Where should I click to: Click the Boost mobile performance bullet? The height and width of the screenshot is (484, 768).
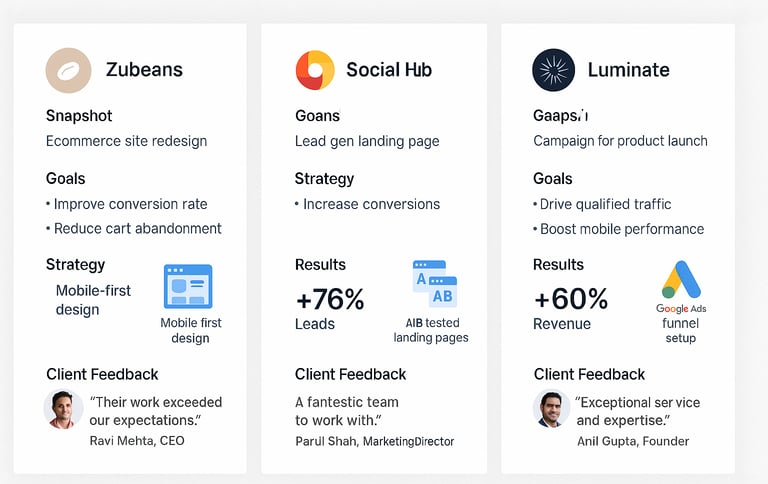pyautogui.click(x=619, y=229)
